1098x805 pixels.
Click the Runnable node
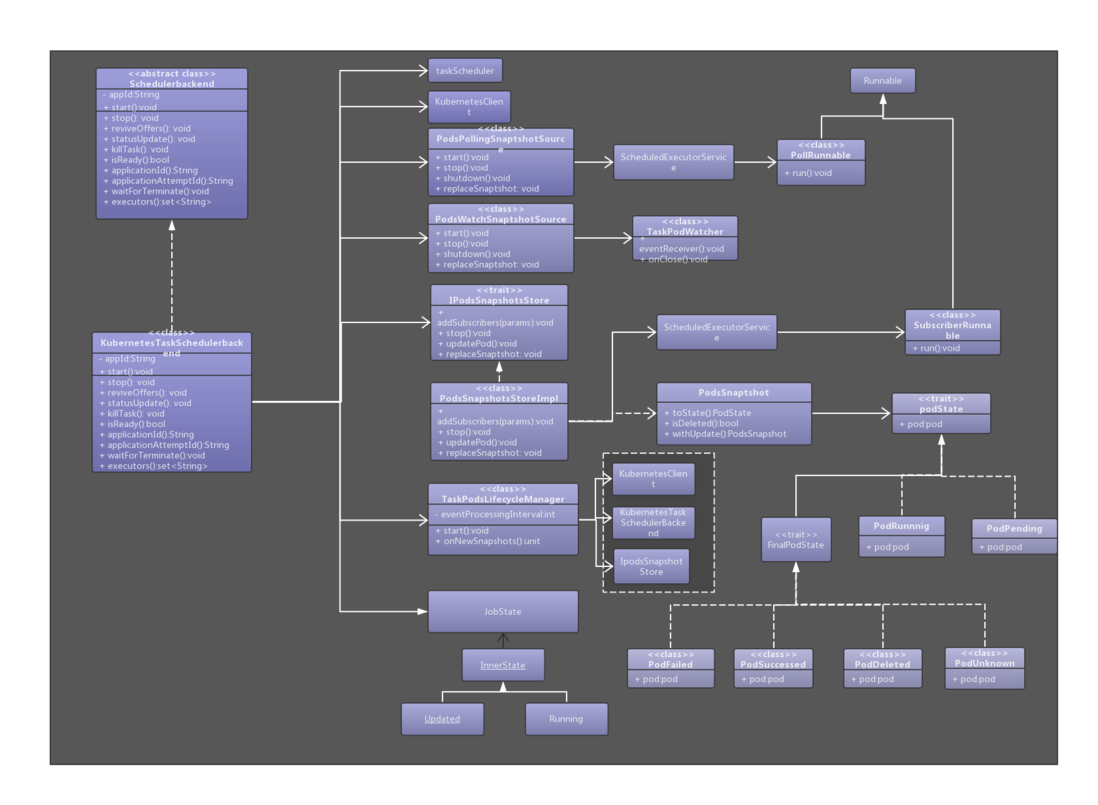882,80
